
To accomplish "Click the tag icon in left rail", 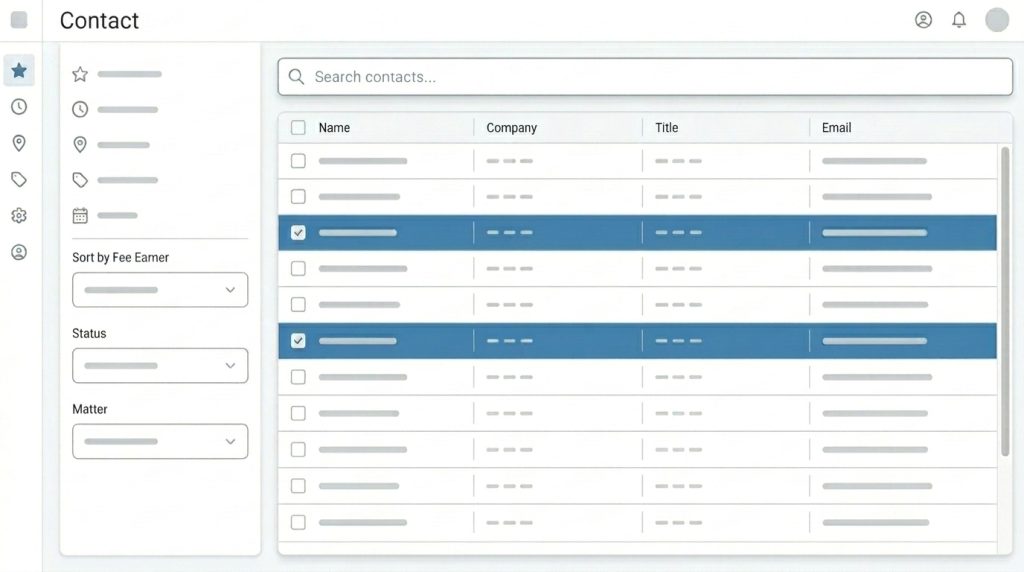I will coord(19,179).
